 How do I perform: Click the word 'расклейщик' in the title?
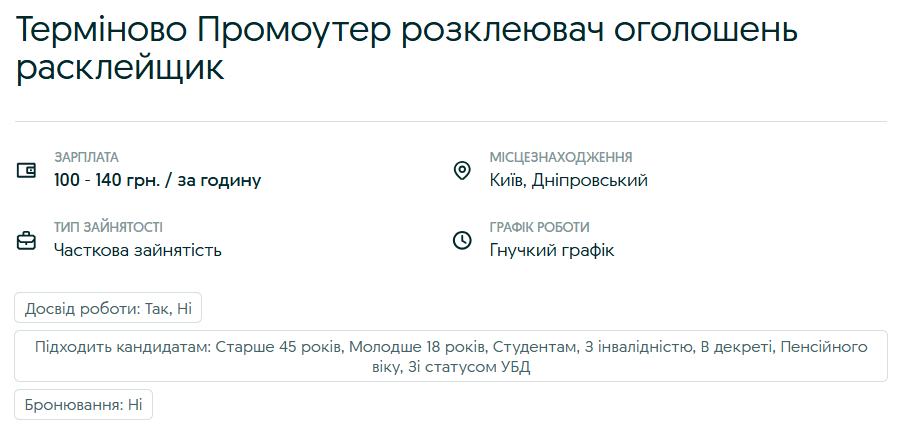point(120,68)
